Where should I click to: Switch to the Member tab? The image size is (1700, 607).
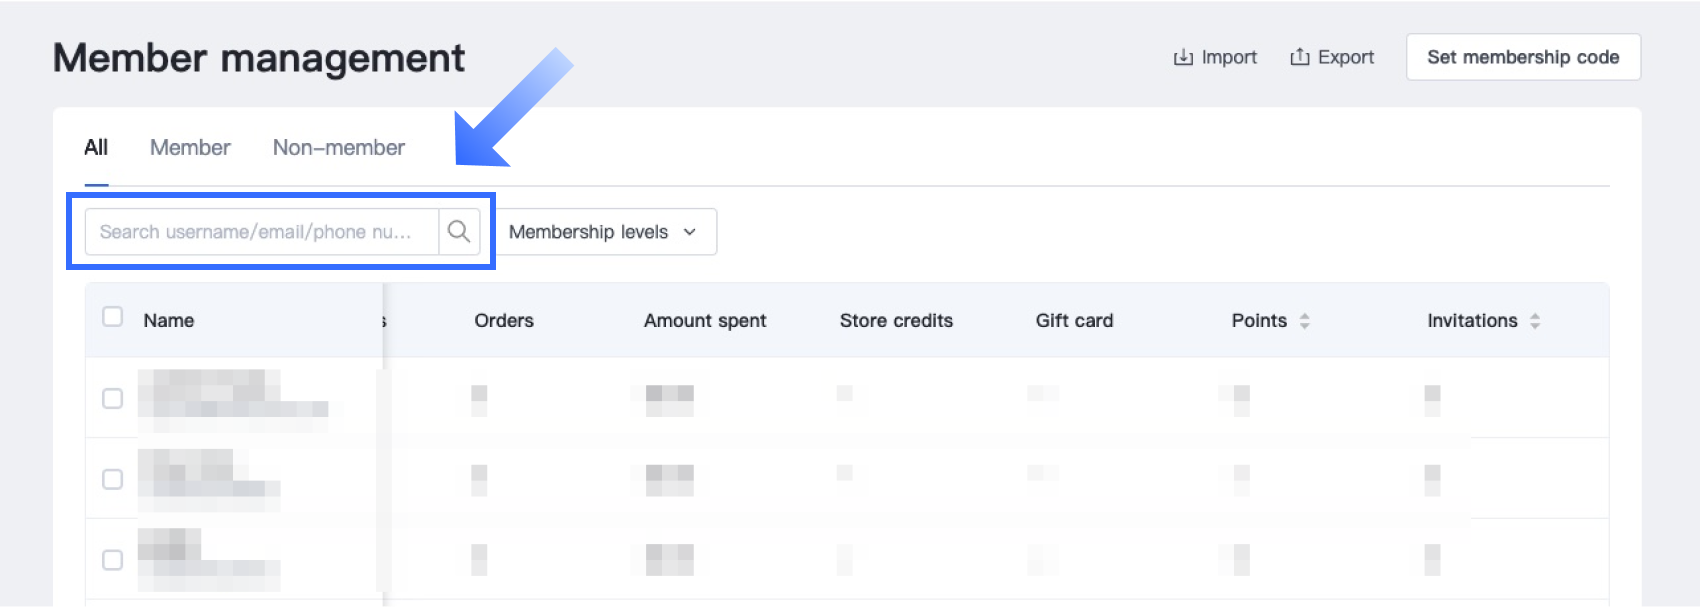[190, 148]
